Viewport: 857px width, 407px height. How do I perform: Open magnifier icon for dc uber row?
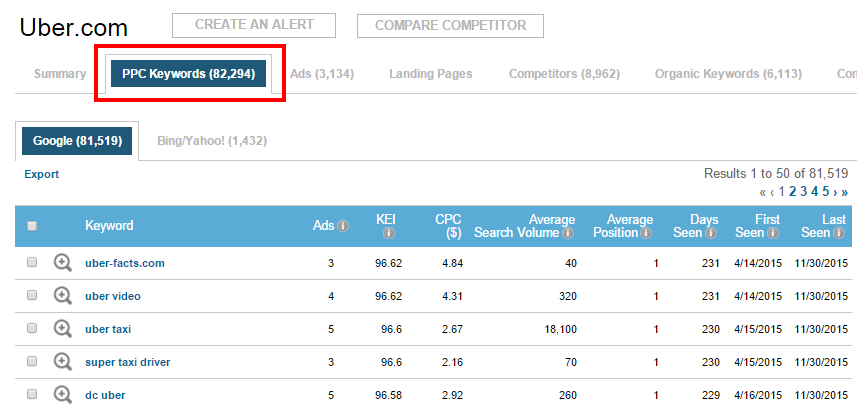coord(62,395)
